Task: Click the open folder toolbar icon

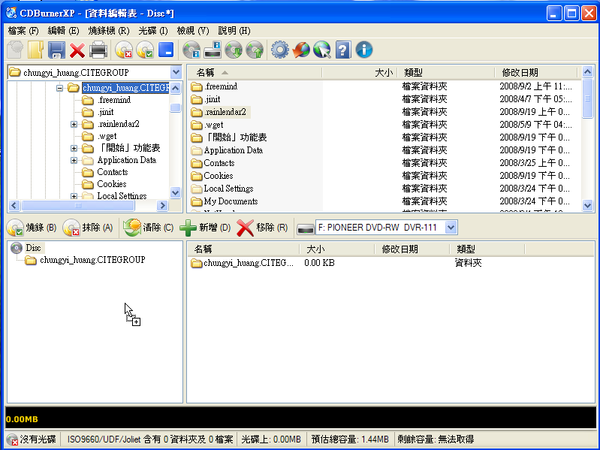Action: pyautogui.click(x=36, y=50)
